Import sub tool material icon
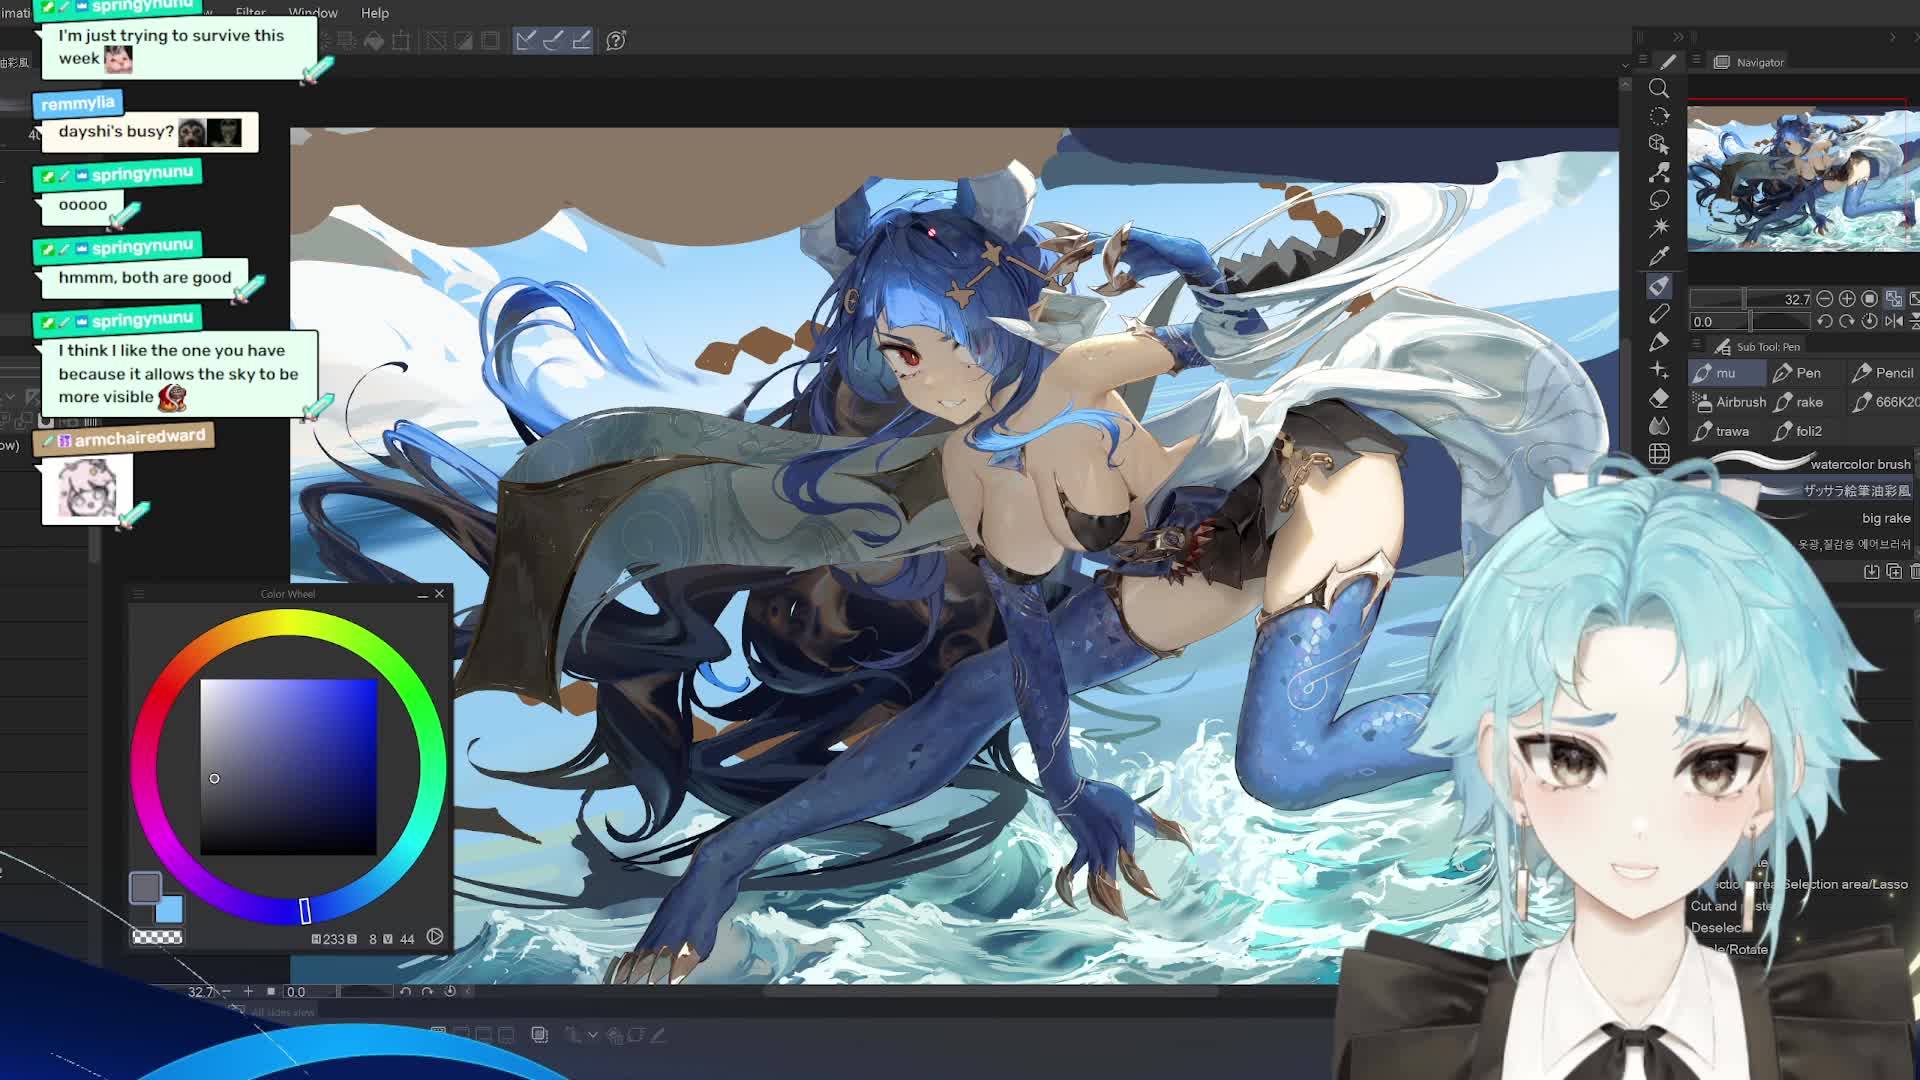The width and height of the screenshot is (1920, 1080). pyautogui.click(x=1871, y=571)
